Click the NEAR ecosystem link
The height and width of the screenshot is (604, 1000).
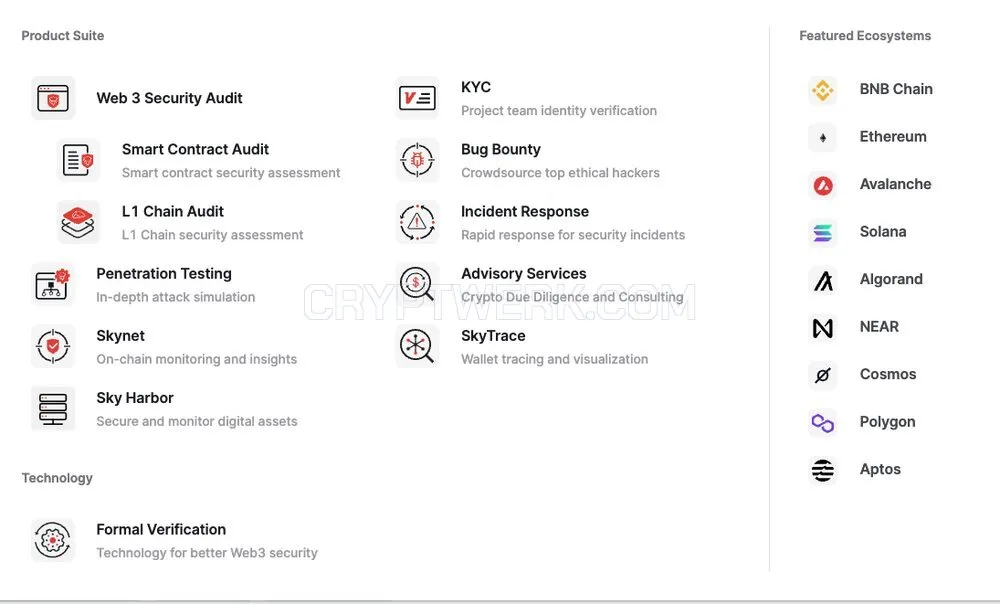point(853,327)
